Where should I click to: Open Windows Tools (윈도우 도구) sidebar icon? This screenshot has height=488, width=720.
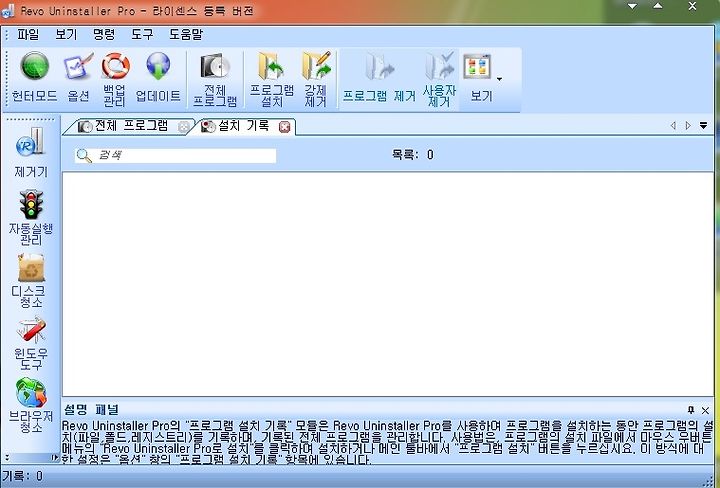(x=31, y=330)
